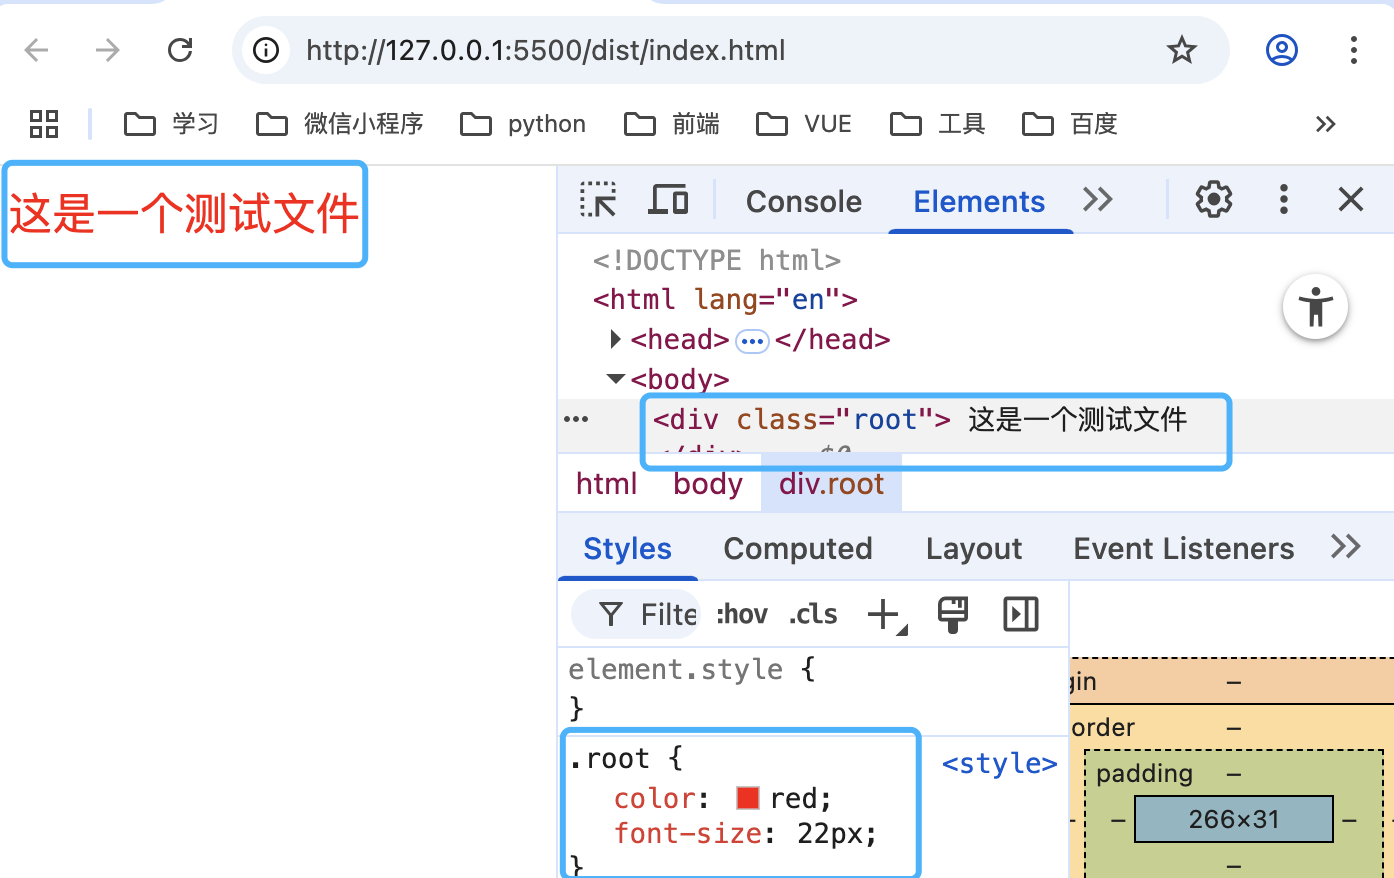Open the DevTools three-dot customization menu
The height and width of the screenshot is (878, 1394).
point(1283,199)
